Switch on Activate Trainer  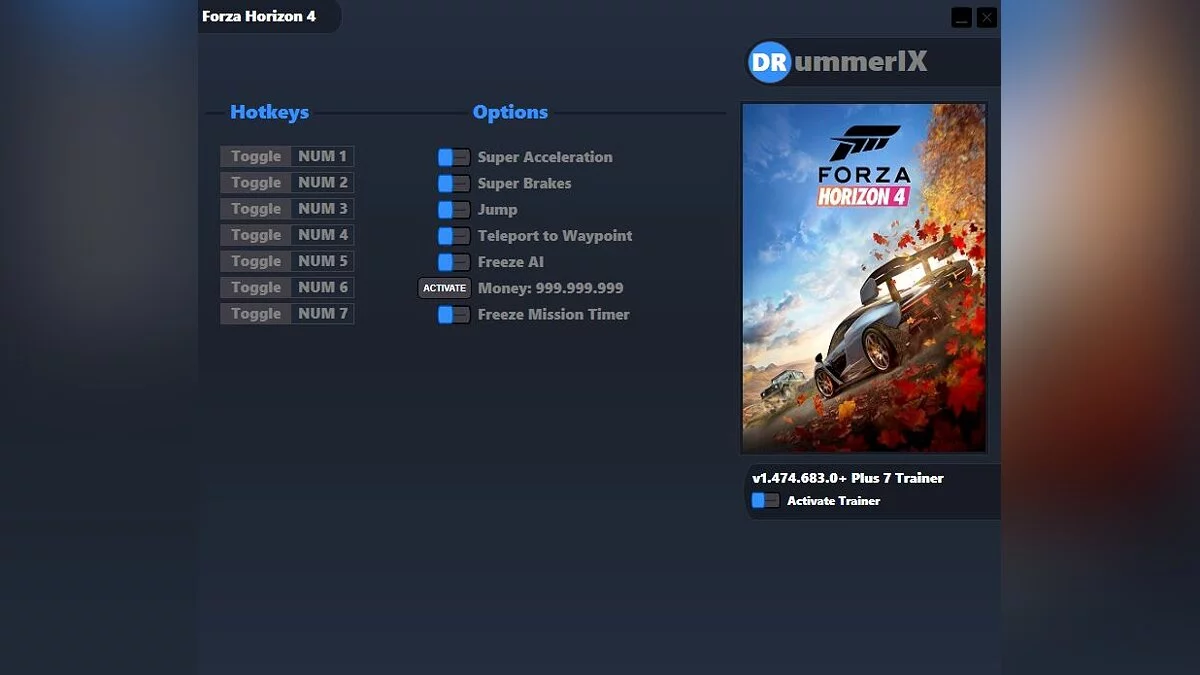point(766,499)
